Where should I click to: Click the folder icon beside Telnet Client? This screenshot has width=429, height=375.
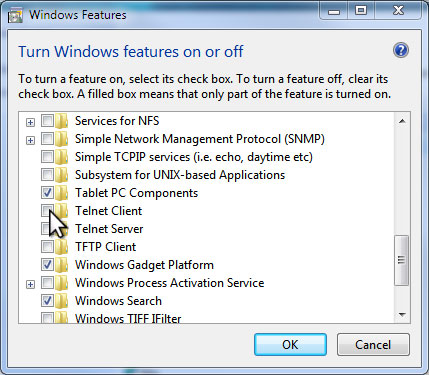click(61, 211)
